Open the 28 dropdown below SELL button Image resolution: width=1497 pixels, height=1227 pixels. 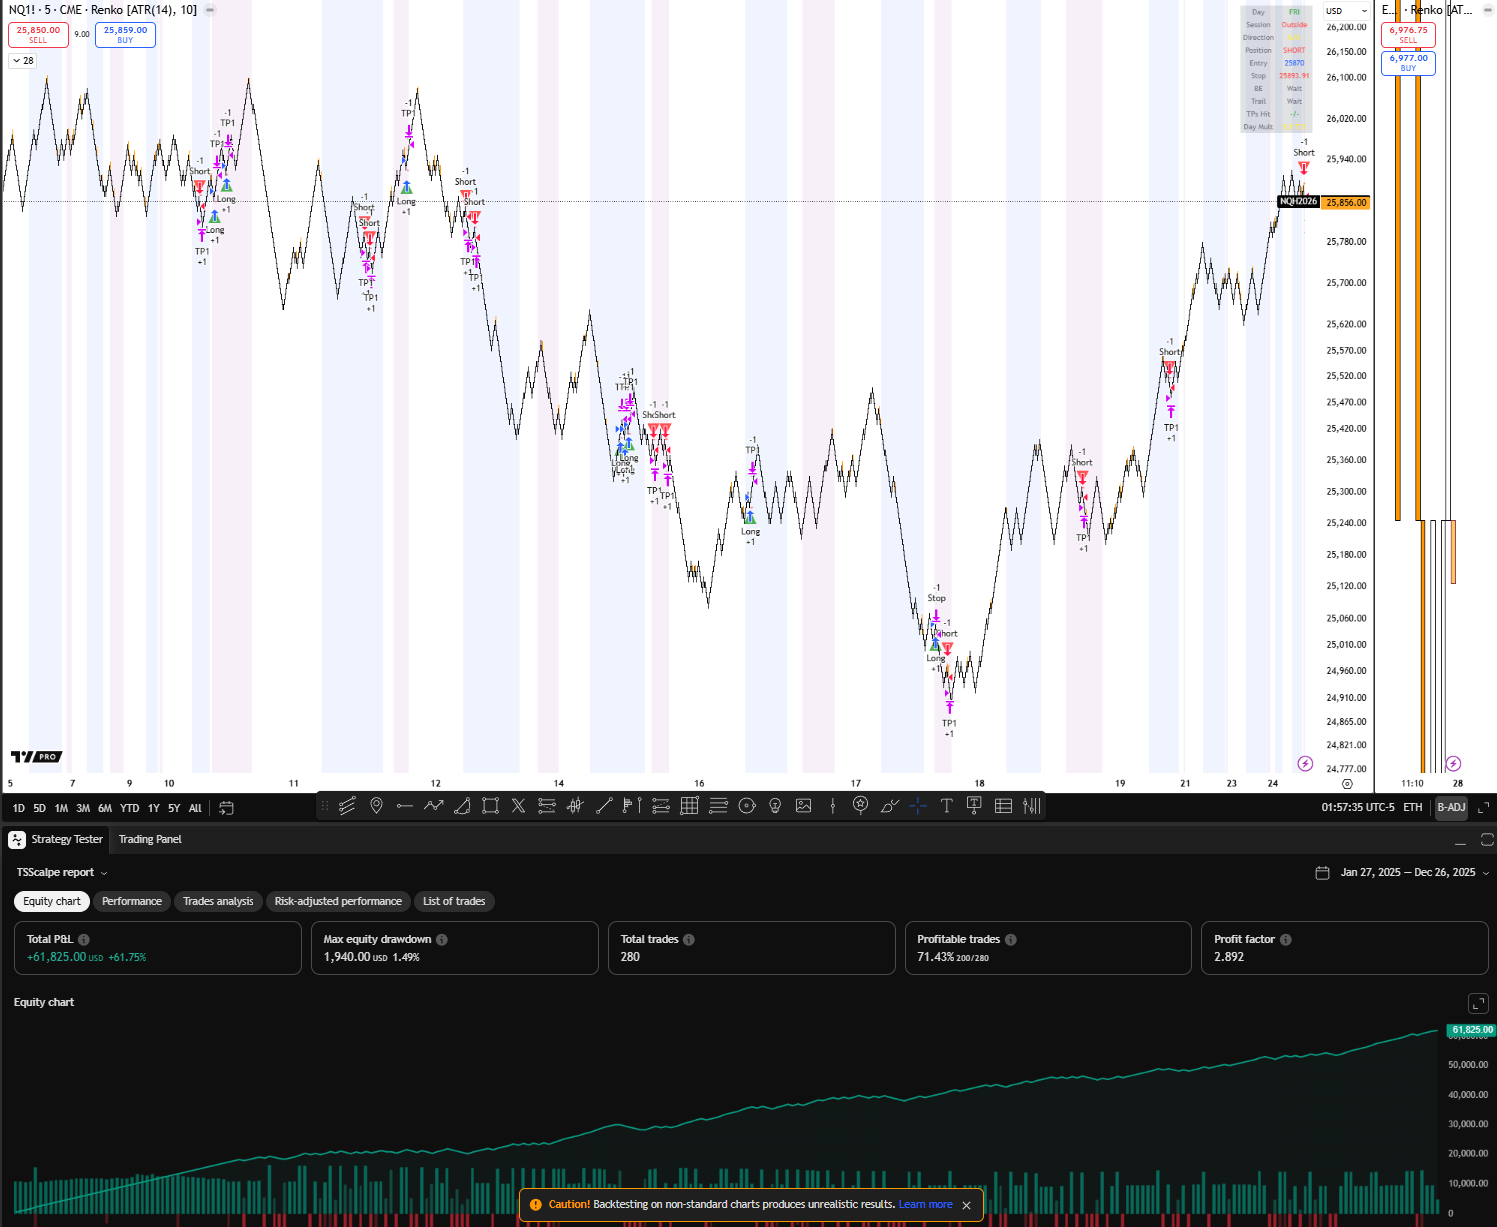(x=22, y=60)
